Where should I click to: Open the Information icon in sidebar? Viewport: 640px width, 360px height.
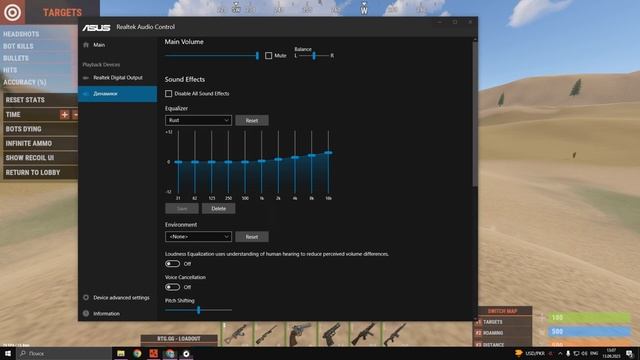coord(86,313)
